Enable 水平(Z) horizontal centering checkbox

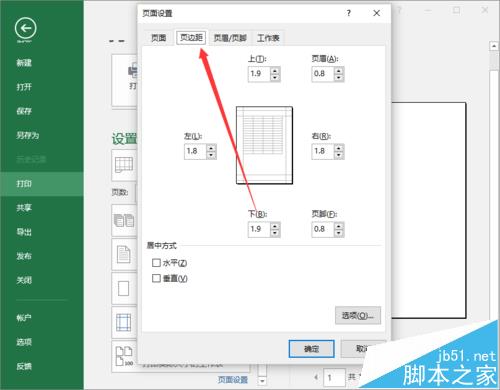coord(156,263)
